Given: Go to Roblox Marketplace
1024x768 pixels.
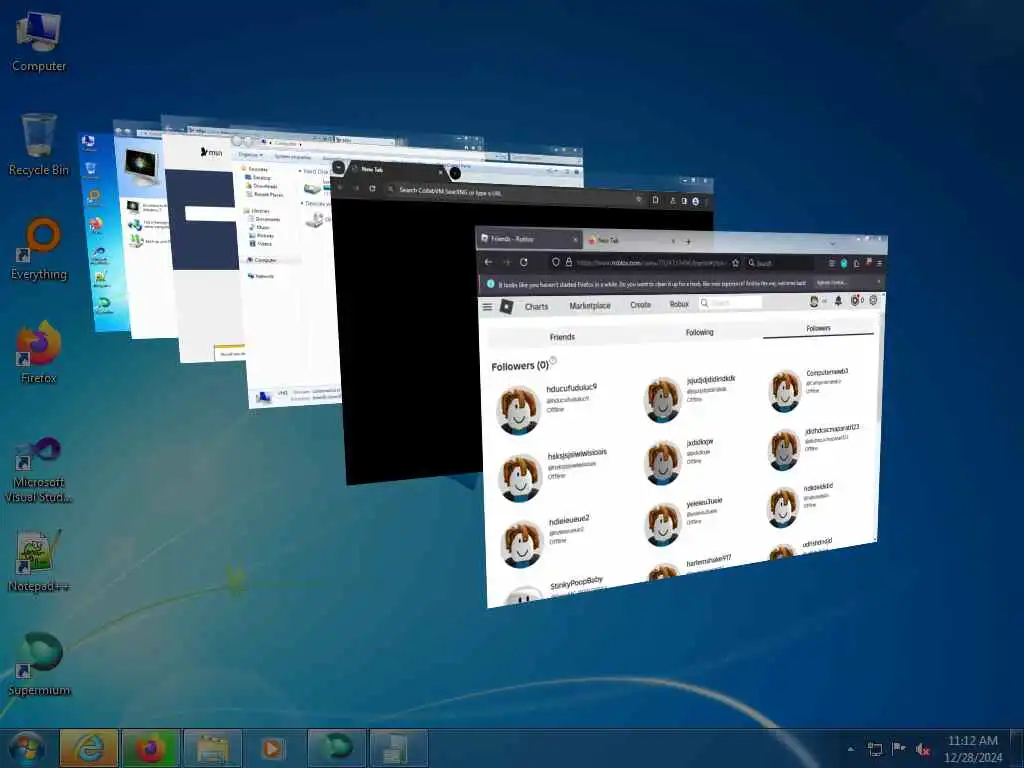Looking at the screenshot, I should pos(590,306).
